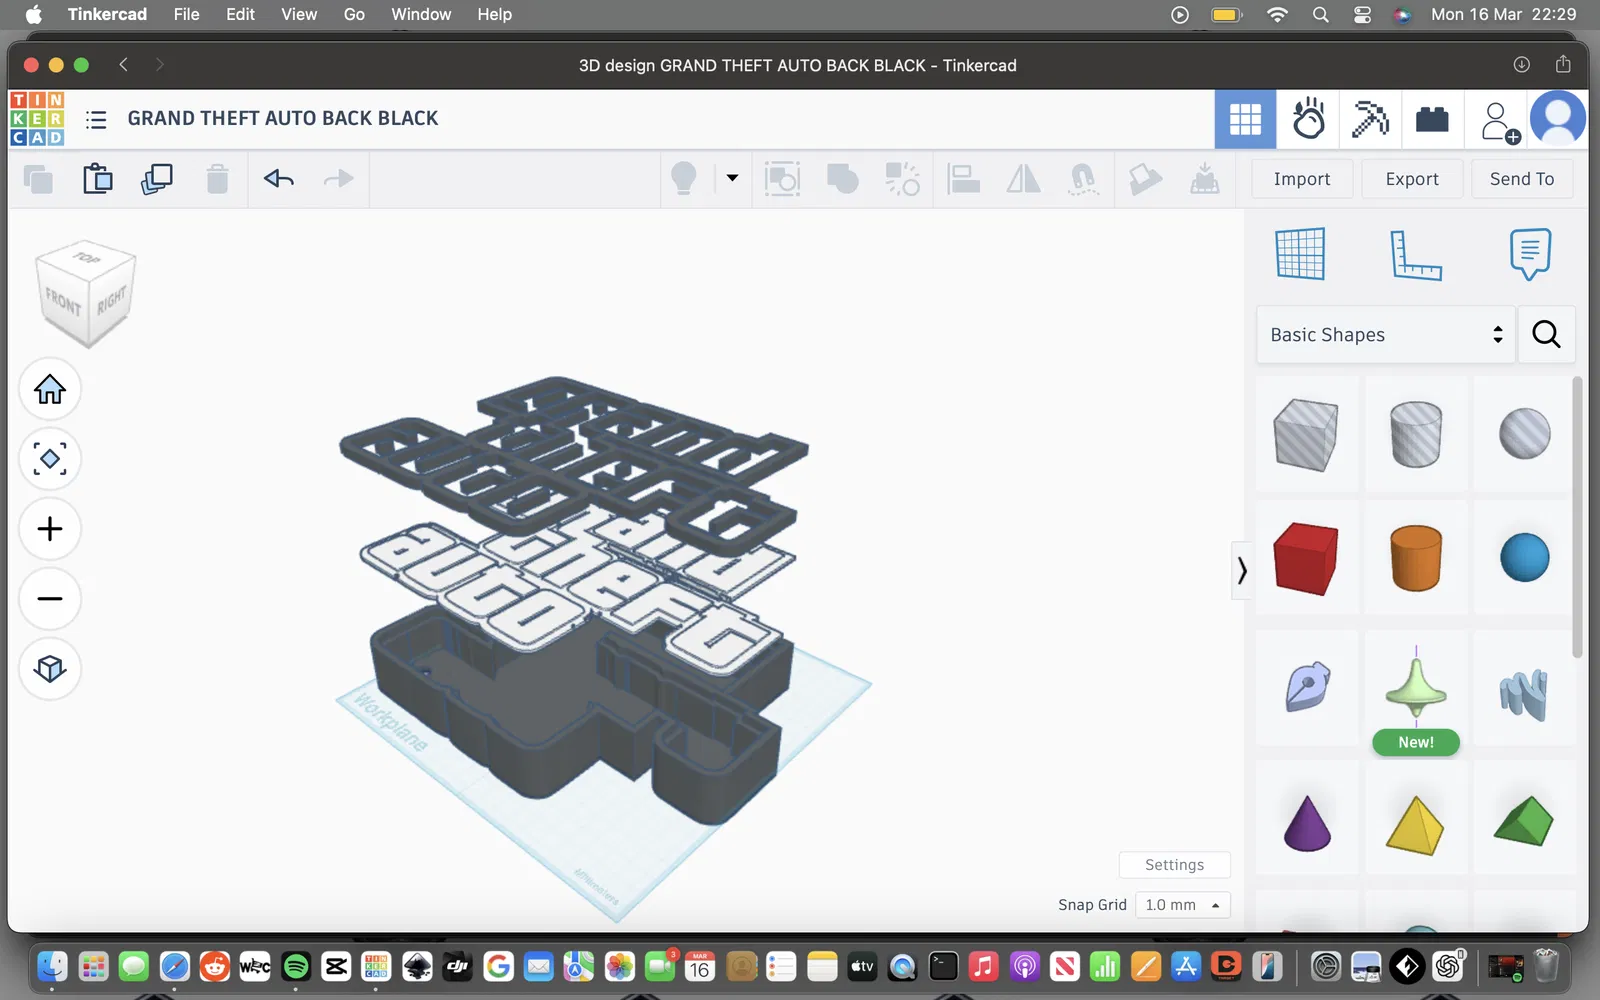Open the design list menu icon
This screenshot has height=1000, width=1600.
[96, 120]
